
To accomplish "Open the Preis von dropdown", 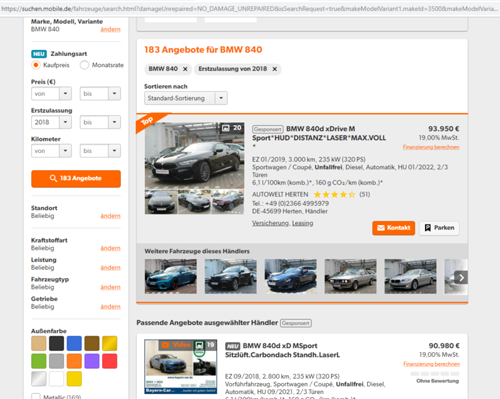I will click(51, 94).
